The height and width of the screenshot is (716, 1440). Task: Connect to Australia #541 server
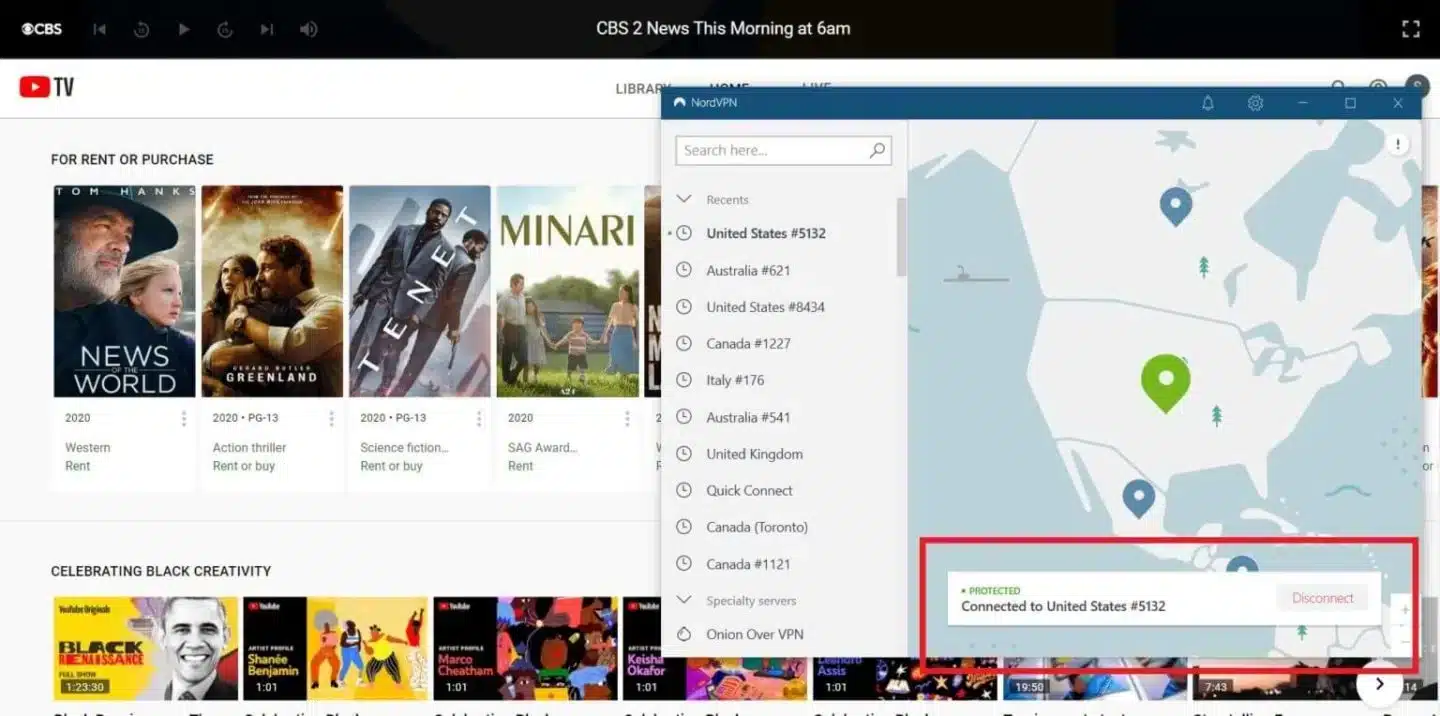(748, 417)
